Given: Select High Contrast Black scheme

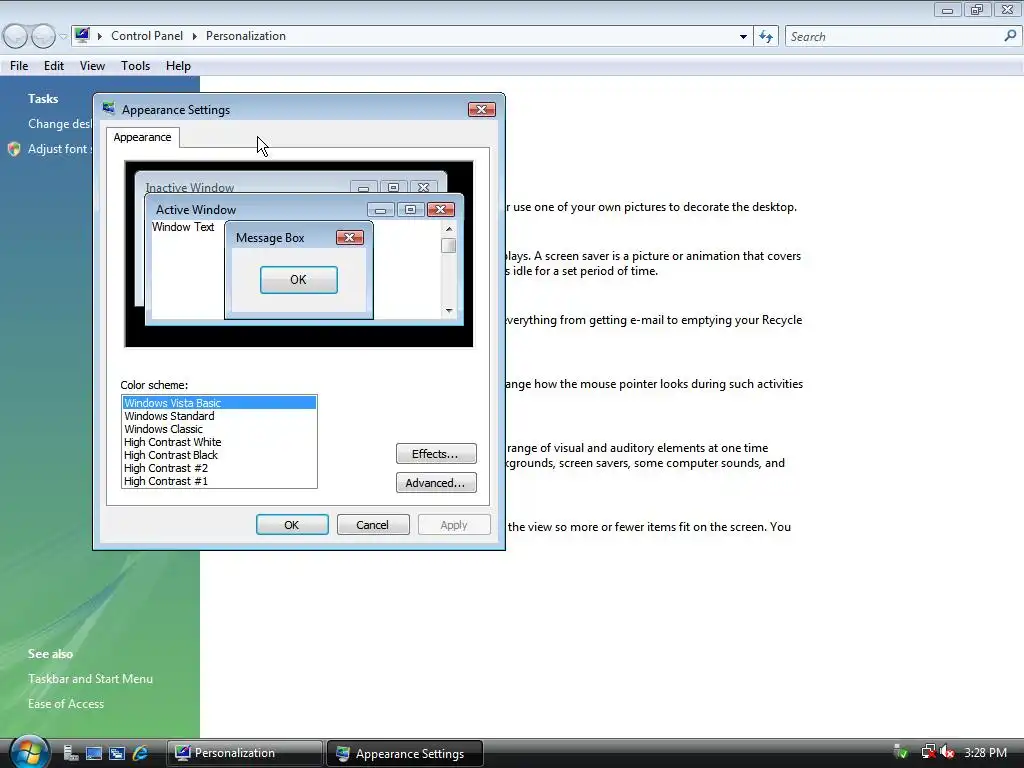Looking at the screenshot, I should click(219, 455).
